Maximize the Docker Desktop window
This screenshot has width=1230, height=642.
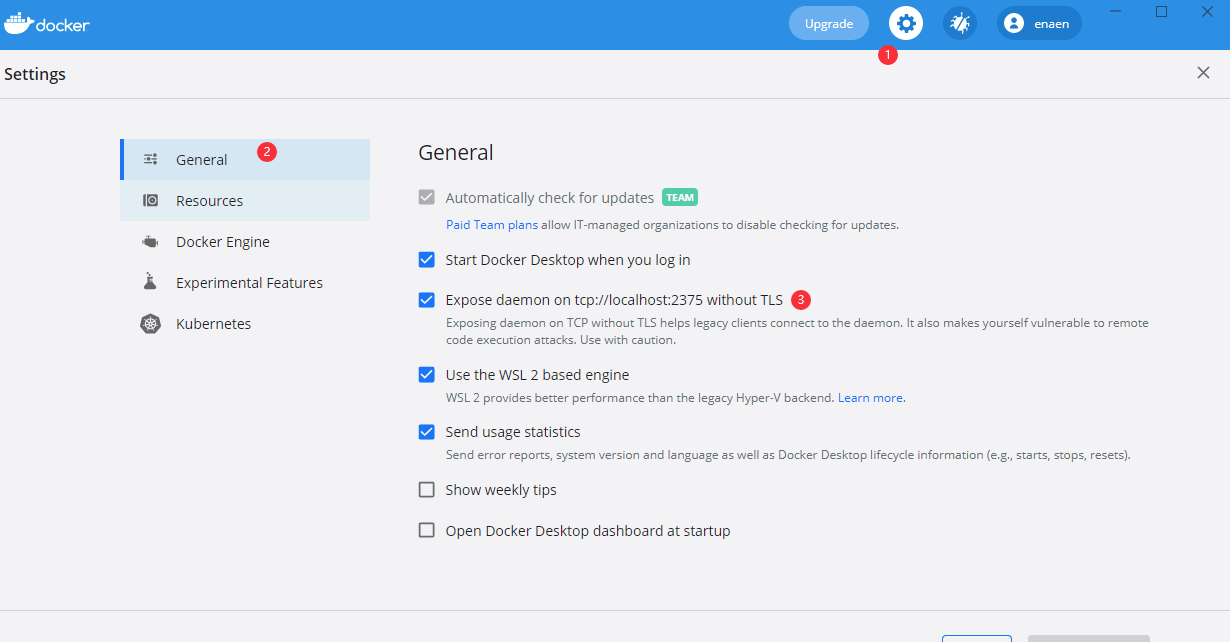click(x=1161, y=12)
